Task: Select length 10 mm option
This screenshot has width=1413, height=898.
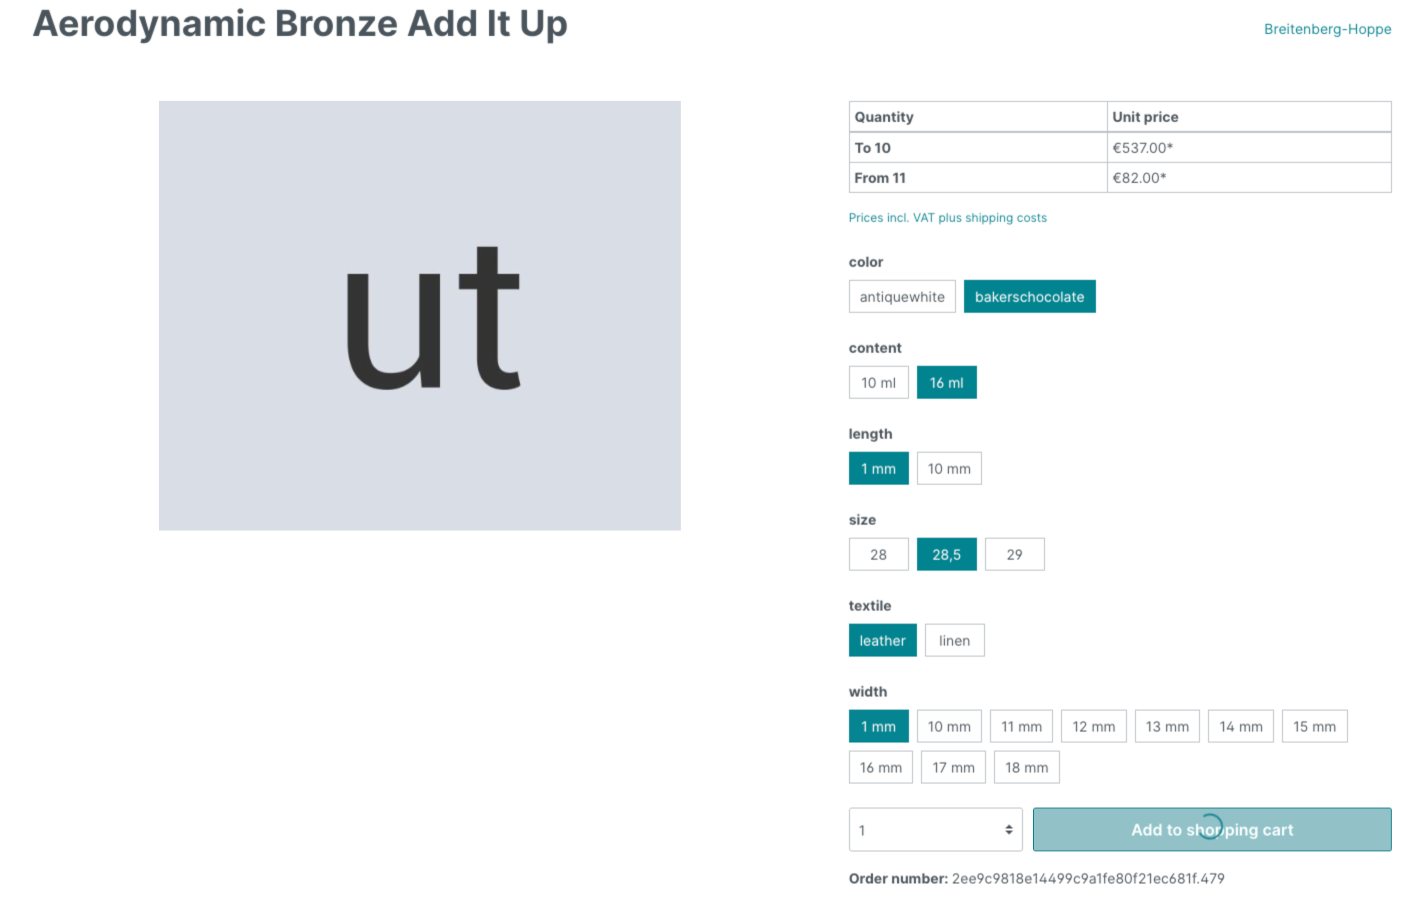Action: pos(948,469)
